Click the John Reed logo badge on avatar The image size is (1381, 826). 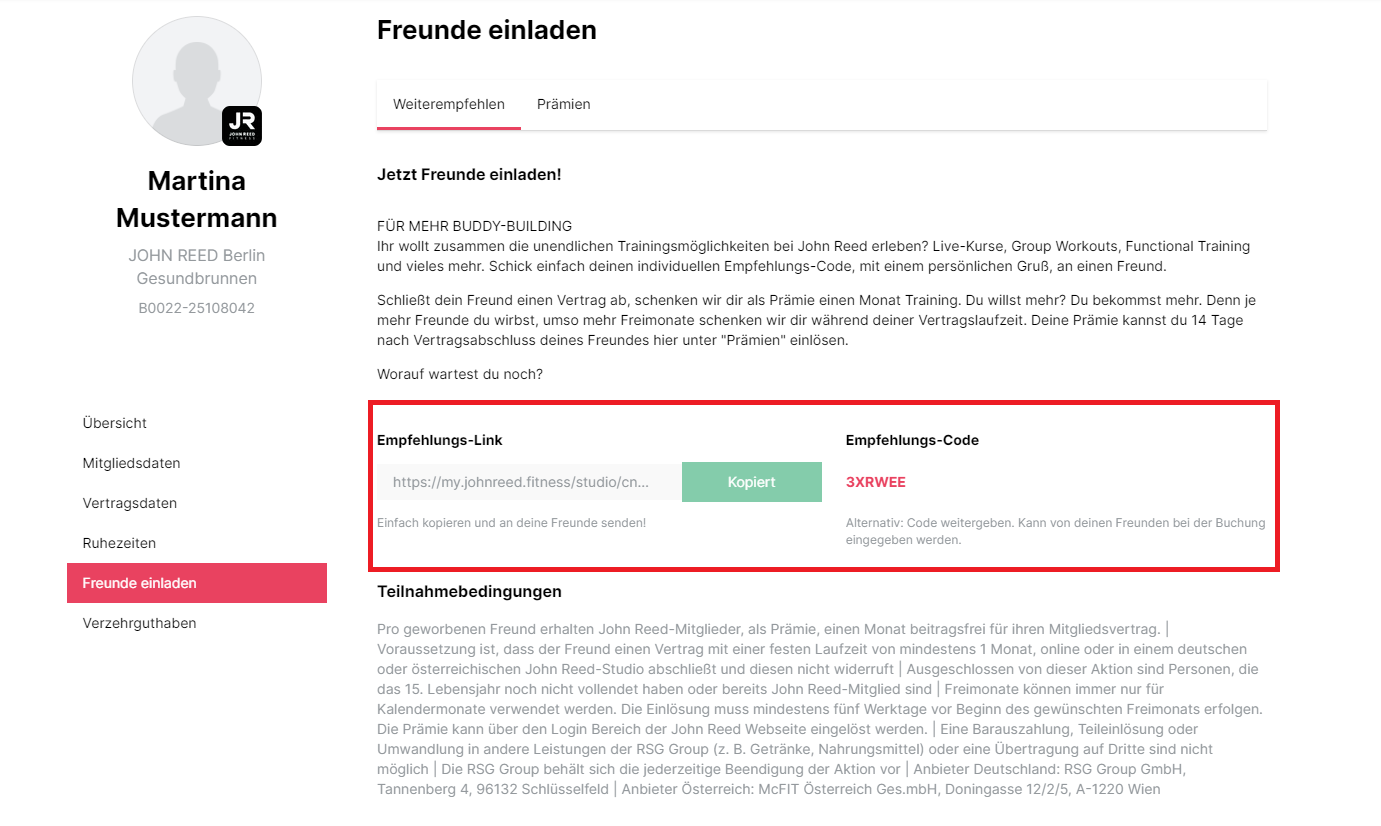point(242,126)
